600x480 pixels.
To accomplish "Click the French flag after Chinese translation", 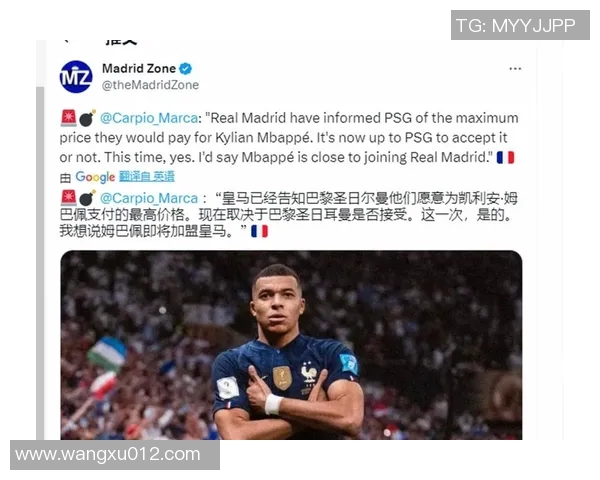I will coord(259,231).
